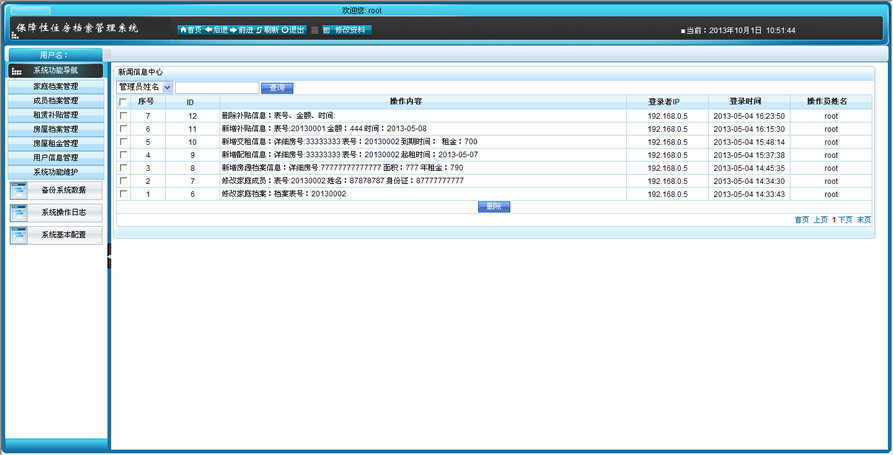893x455 pixels.
Task: Open the 管理员姓名 search field dropdown
Action: [167, 88]
